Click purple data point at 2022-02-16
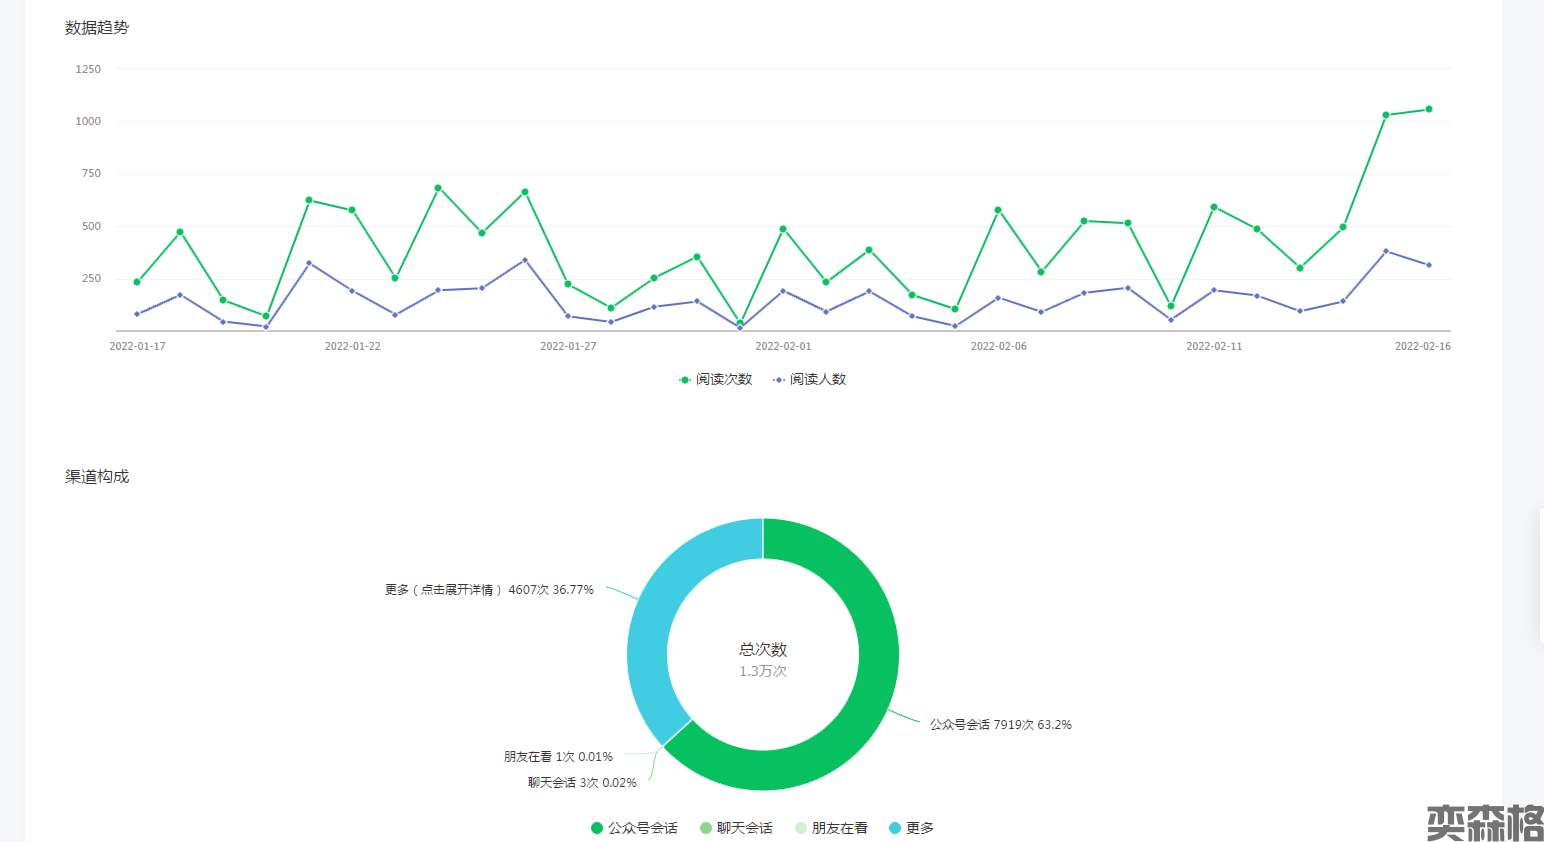This screenshot has width=1544, height=842. click(x=1429, y=265)
